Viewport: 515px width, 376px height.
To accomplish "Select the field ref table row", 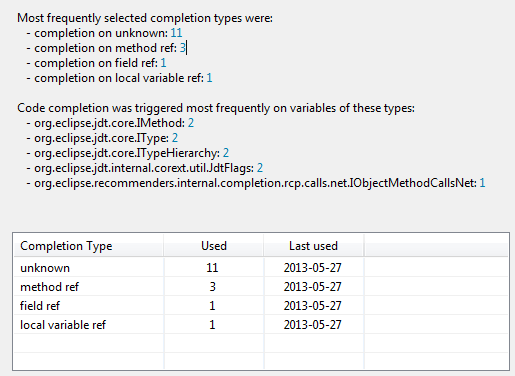I will click(261, 306).
